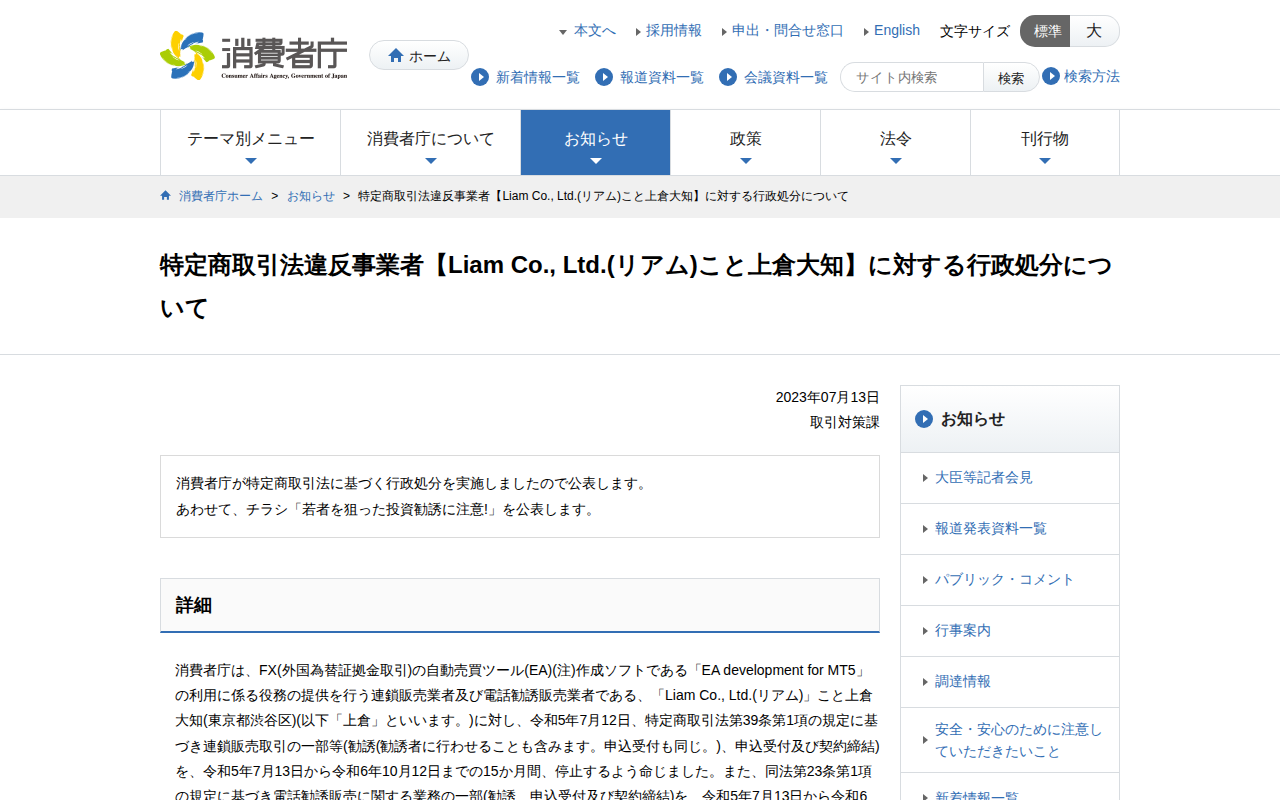The image size is (1280, 800).
Task: Click 消費者庁ホーム breadcrumb link
Action: click(221, 196)
